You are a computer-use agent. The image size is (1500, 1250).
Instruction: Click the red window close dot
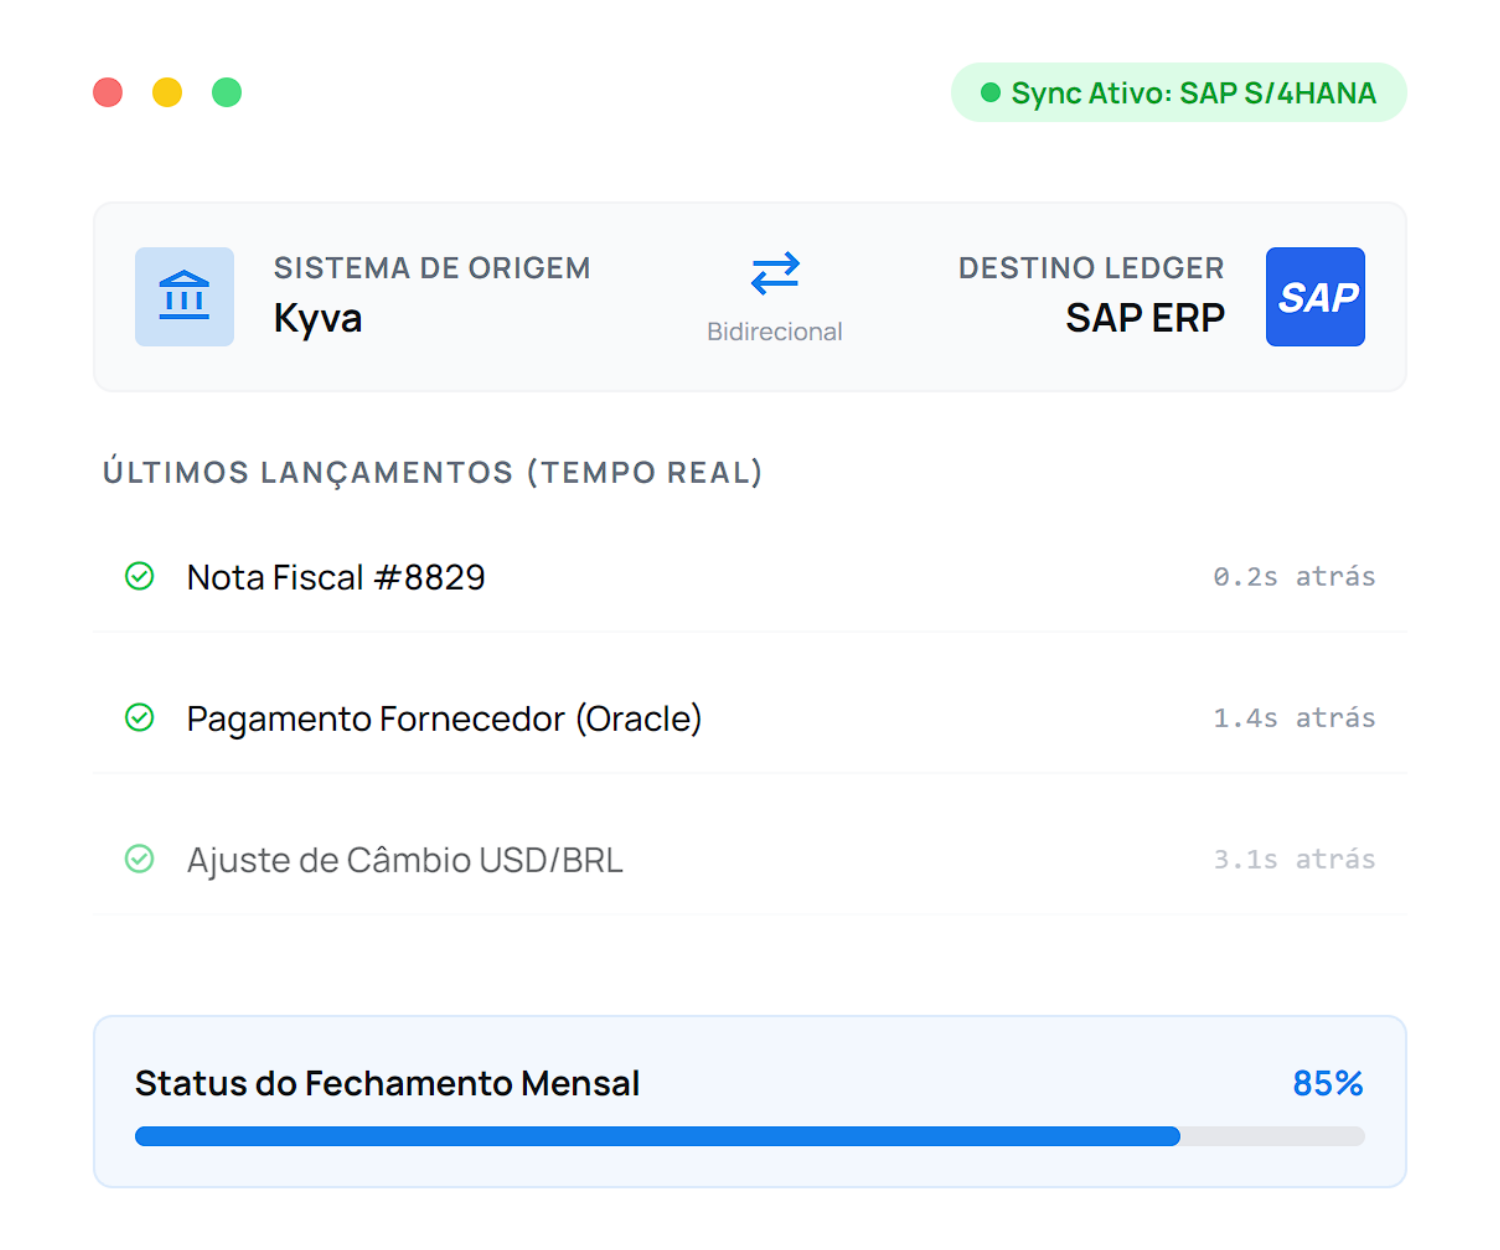point(108,92)
